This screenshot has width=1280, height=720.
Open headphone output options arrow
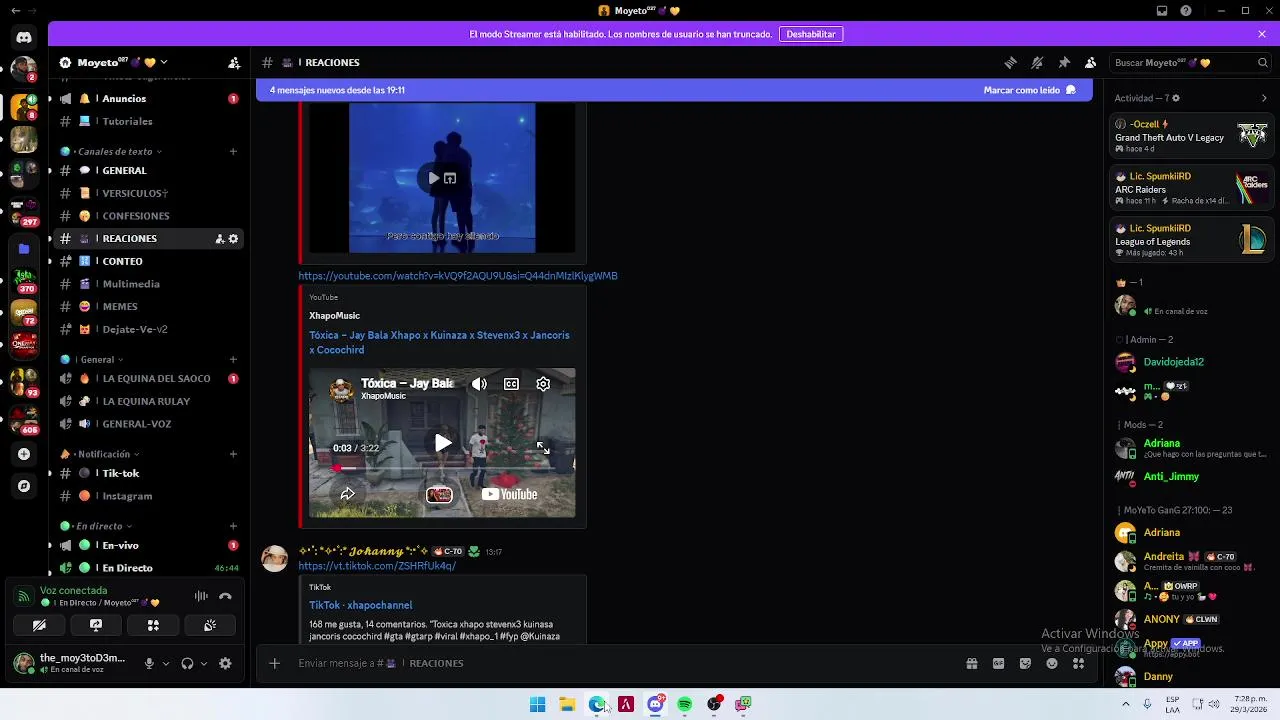204,663
